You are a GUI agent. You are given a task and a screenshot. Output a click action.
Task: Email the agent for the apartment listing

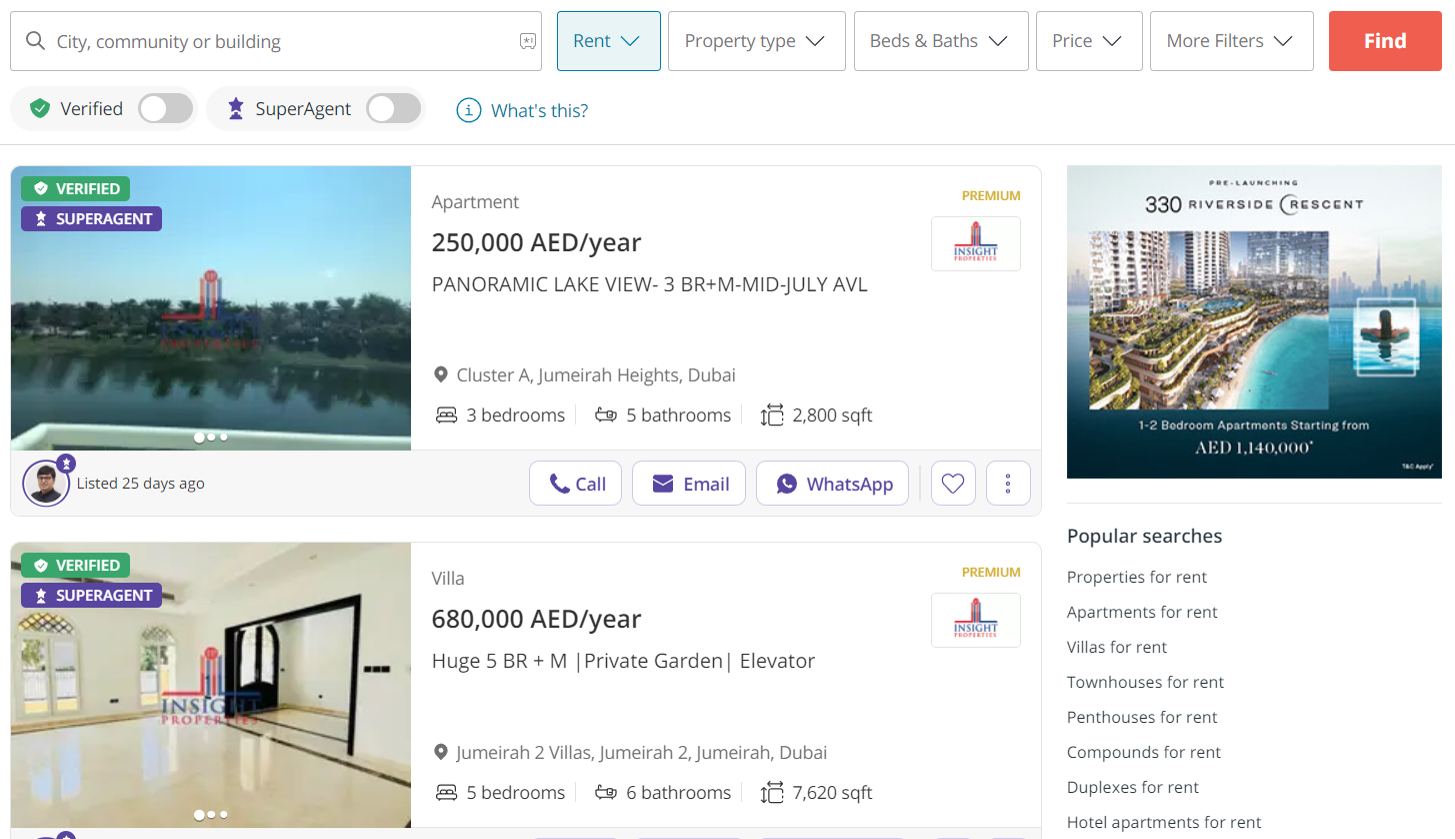pyautogui.click(x=689, y=484)
